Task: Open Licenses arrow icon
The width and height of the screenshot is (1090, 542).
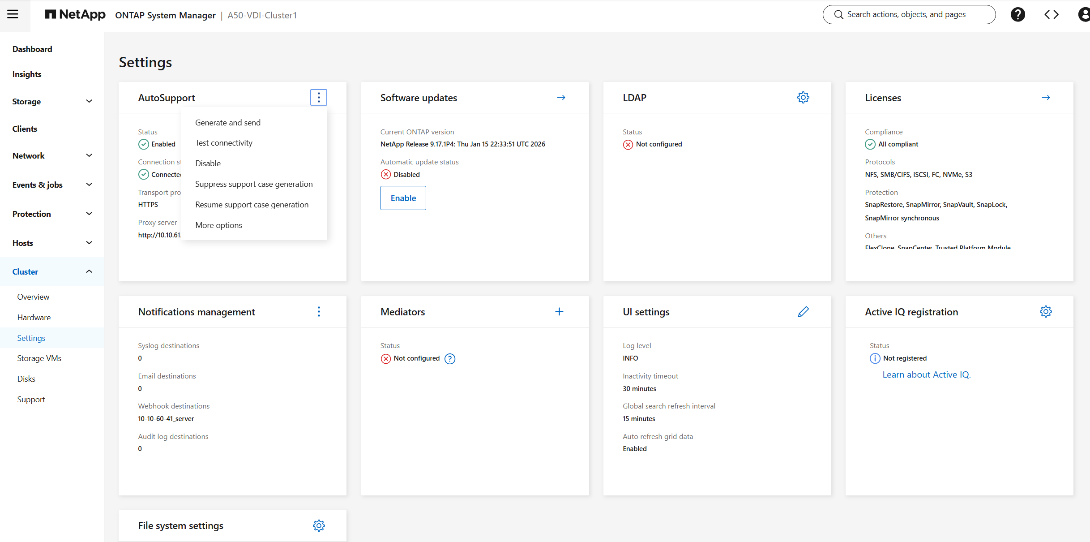Action: (1046, 98)
